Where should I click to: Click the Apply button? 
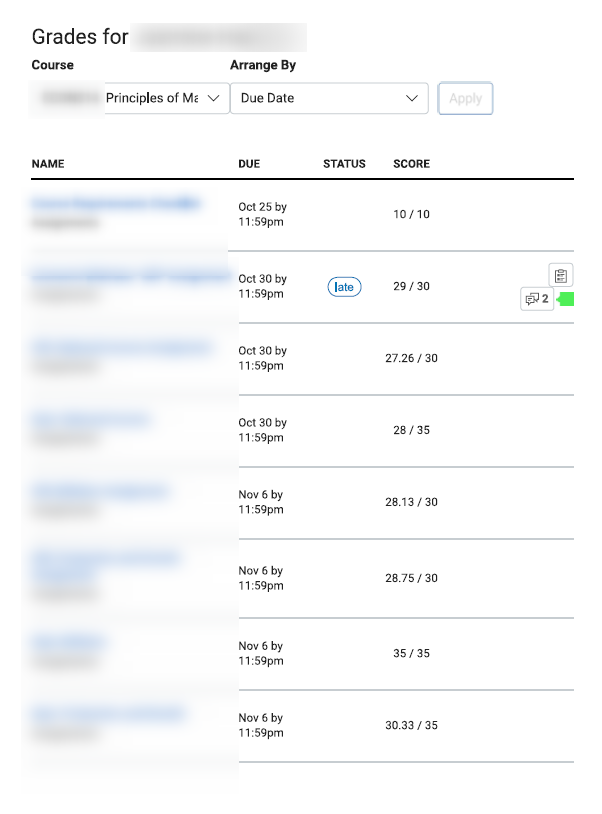pyautogui.click(x=466, y=98)
